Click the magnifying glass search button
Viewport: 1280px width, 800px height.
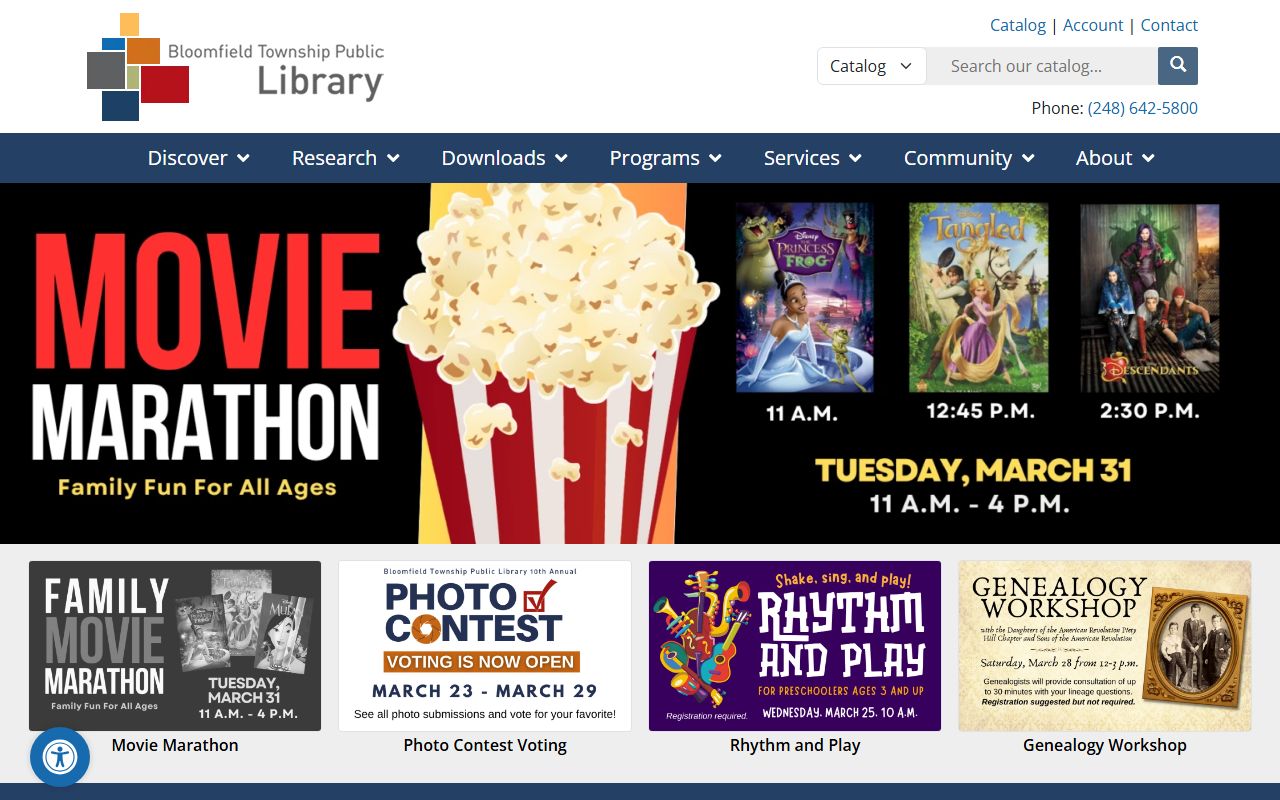tap(1178, 66)
